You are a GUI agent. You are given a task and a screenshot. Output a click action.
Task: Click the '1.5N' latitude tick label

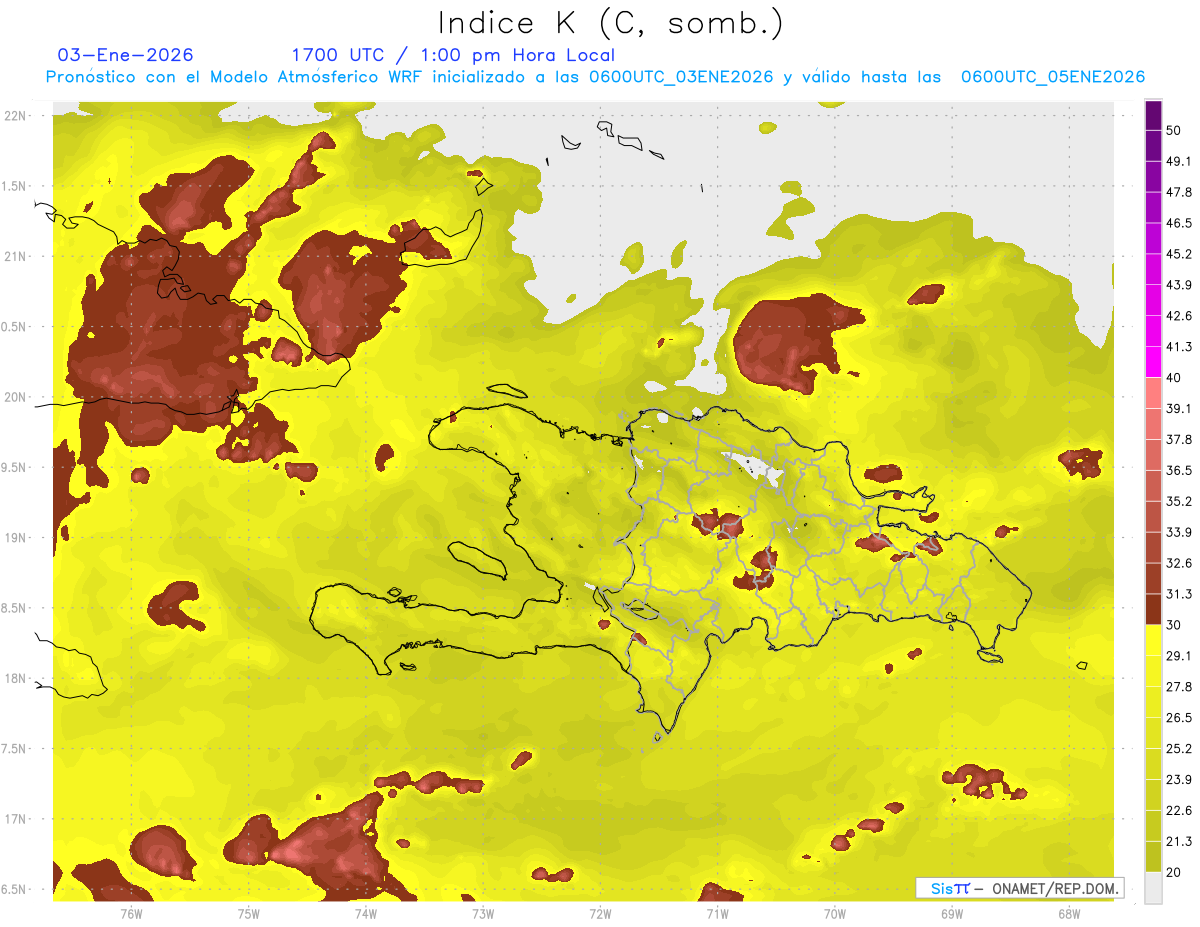[x=15, y=186]
